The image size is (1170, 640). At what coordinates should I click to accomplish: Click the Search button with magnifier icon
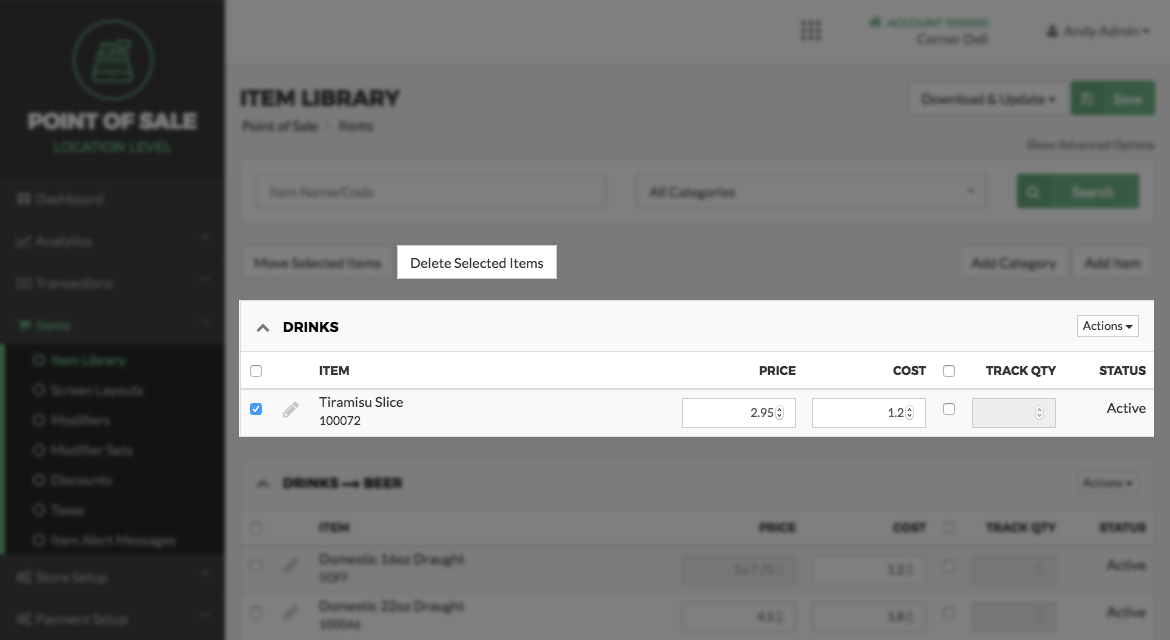[1077, 192]
